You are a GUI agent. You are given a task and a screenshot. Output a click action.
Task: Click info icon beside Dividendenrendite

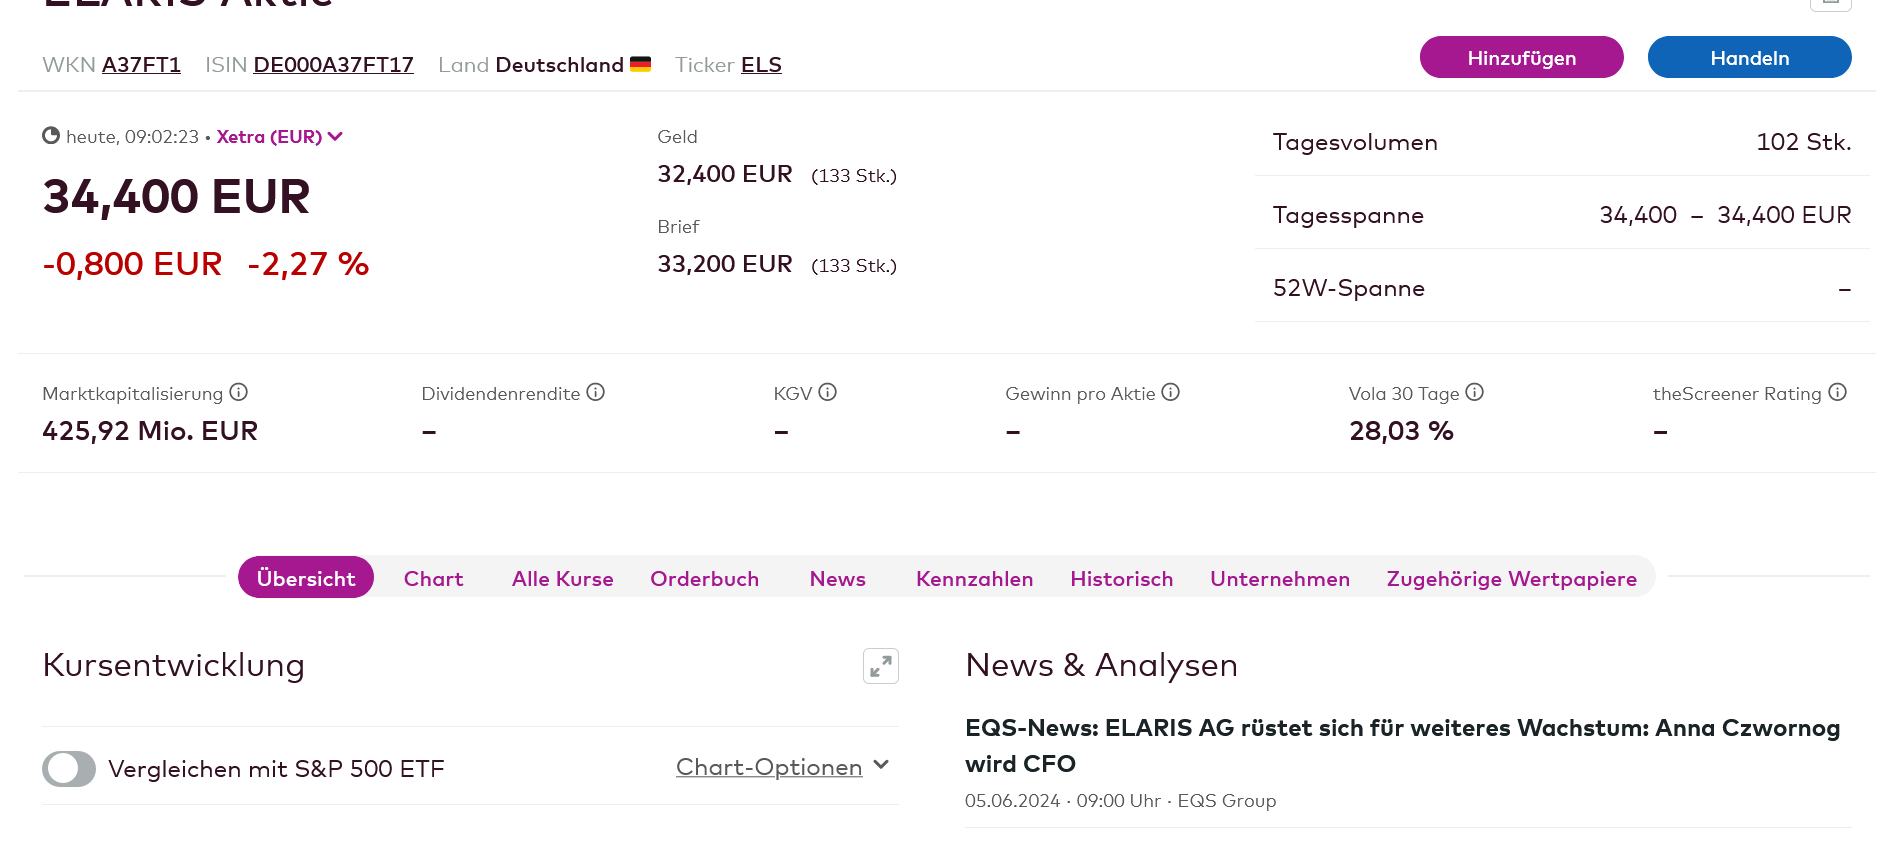click(x=595, y=392)
